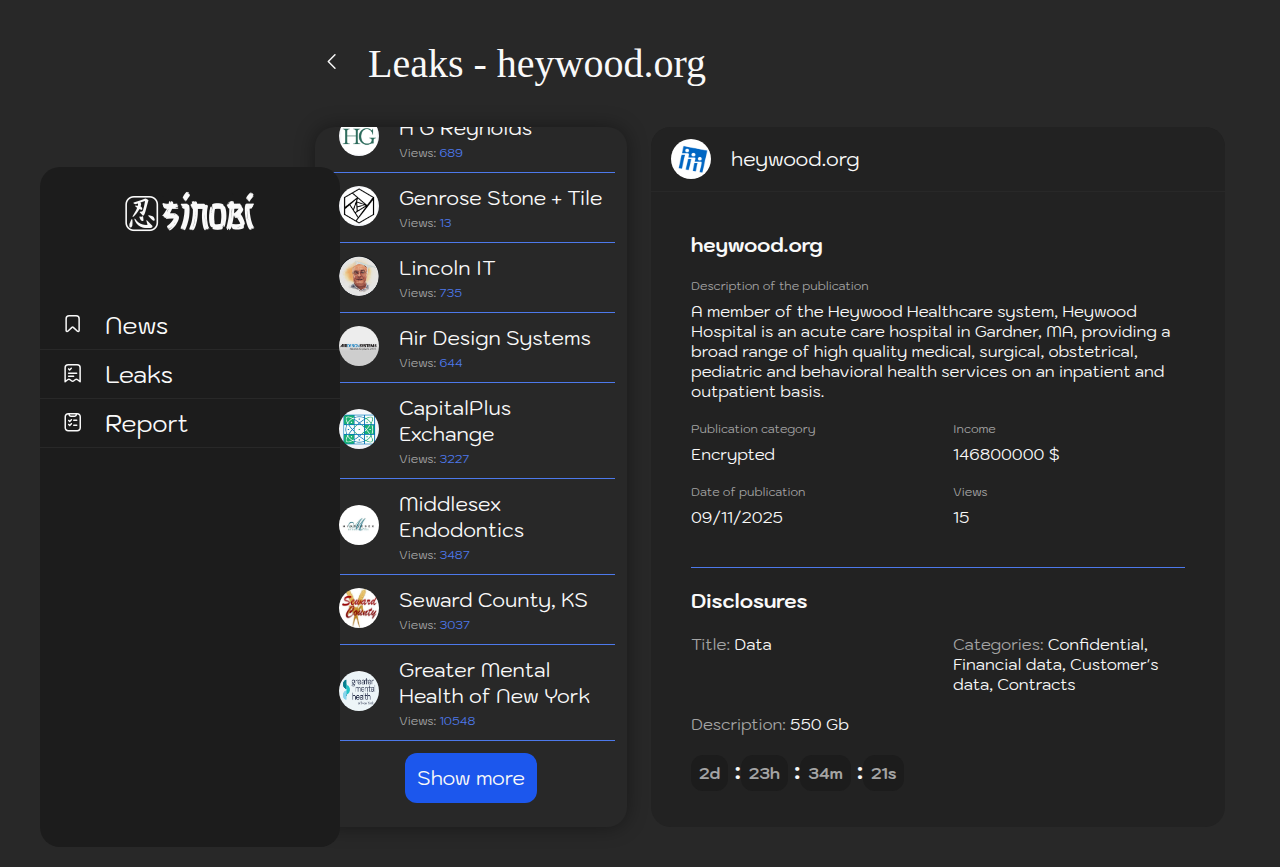
Task: Click the Greater Mental Health logo thumbnail
Action: pos(359,691)
